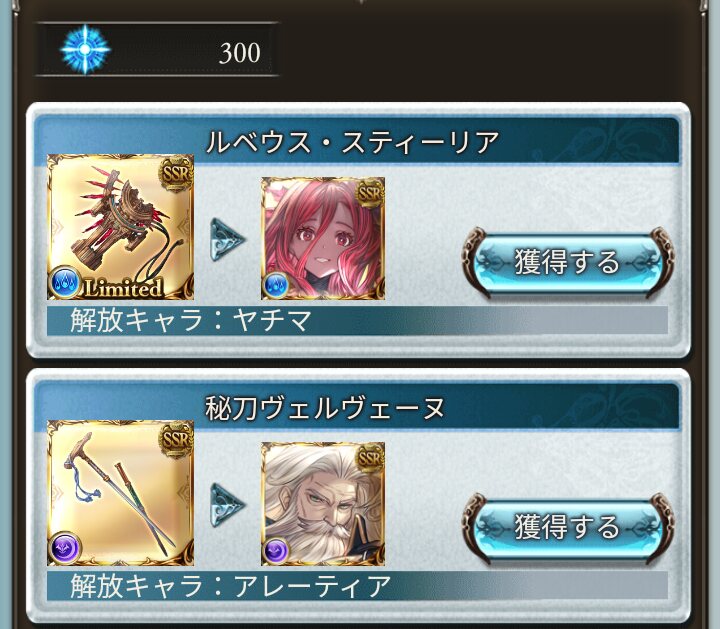The height and width of the screenshot is (629, 720).
Task: Select the ルベウス・スティーリア title header
Action: (x=353, y=141)
